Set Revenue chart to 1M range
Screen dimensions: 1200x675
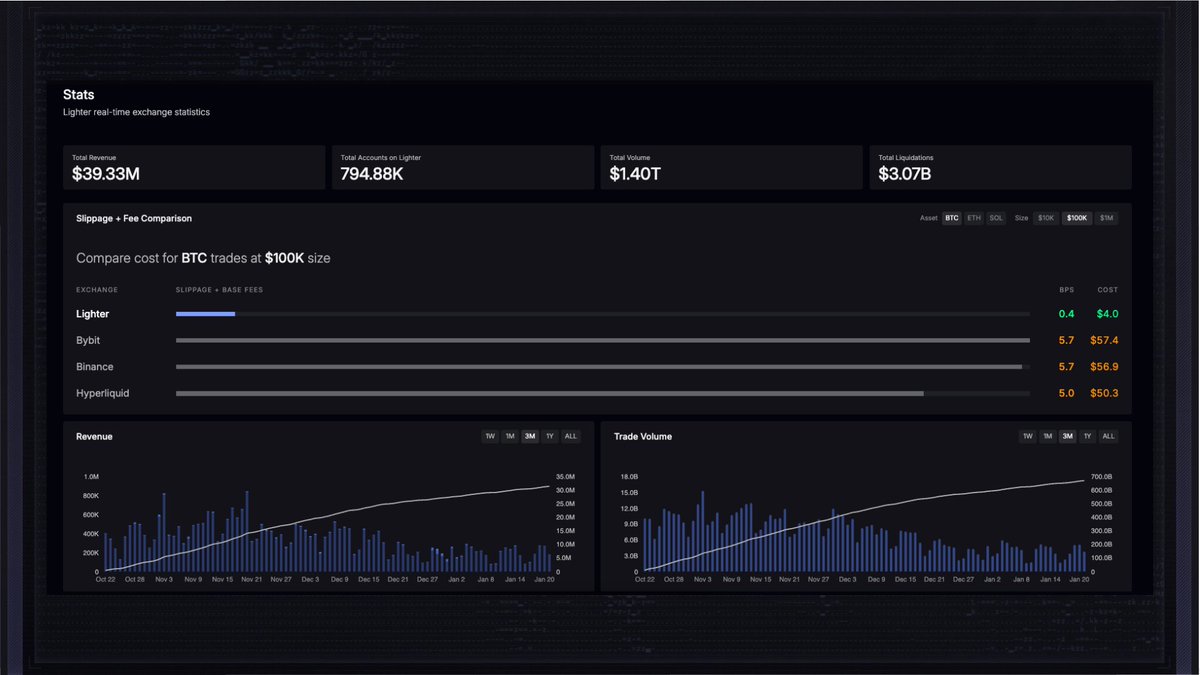tap(510, 436)
